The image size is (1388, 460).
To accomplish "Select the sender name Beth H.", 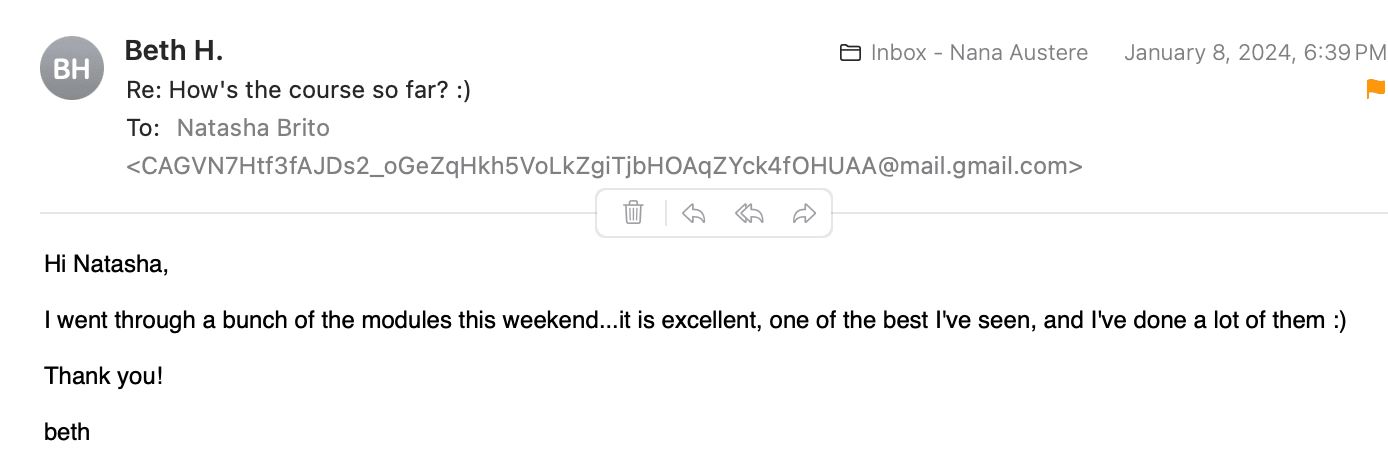I will [174, 50].
